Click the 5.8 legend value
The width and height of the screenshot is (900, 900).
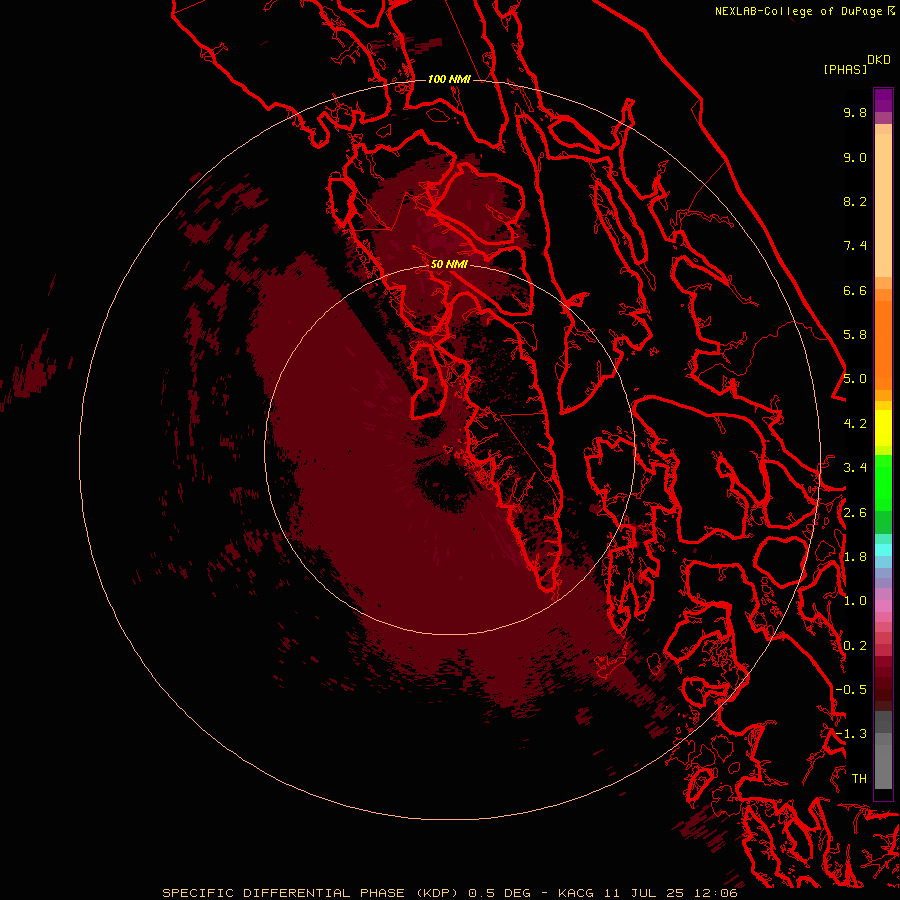pyautogui.click(x=855, y=335)
